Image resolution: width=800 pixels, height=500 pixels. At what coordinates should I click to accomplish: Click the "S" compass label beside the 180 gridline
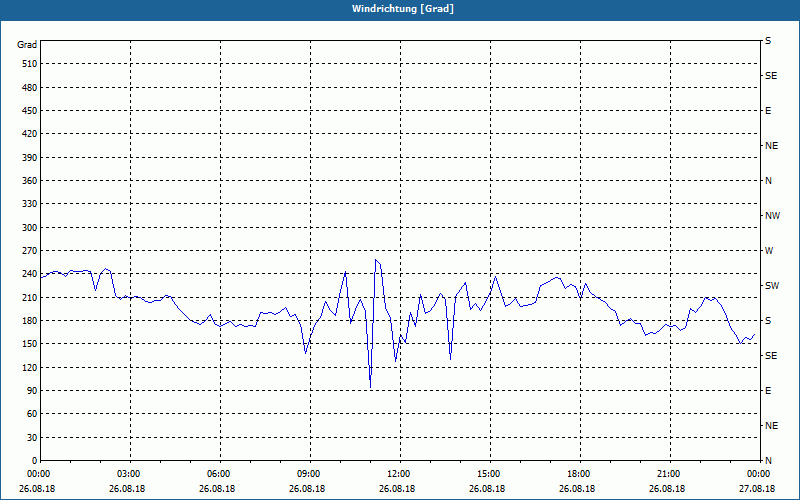click(768, 321)
